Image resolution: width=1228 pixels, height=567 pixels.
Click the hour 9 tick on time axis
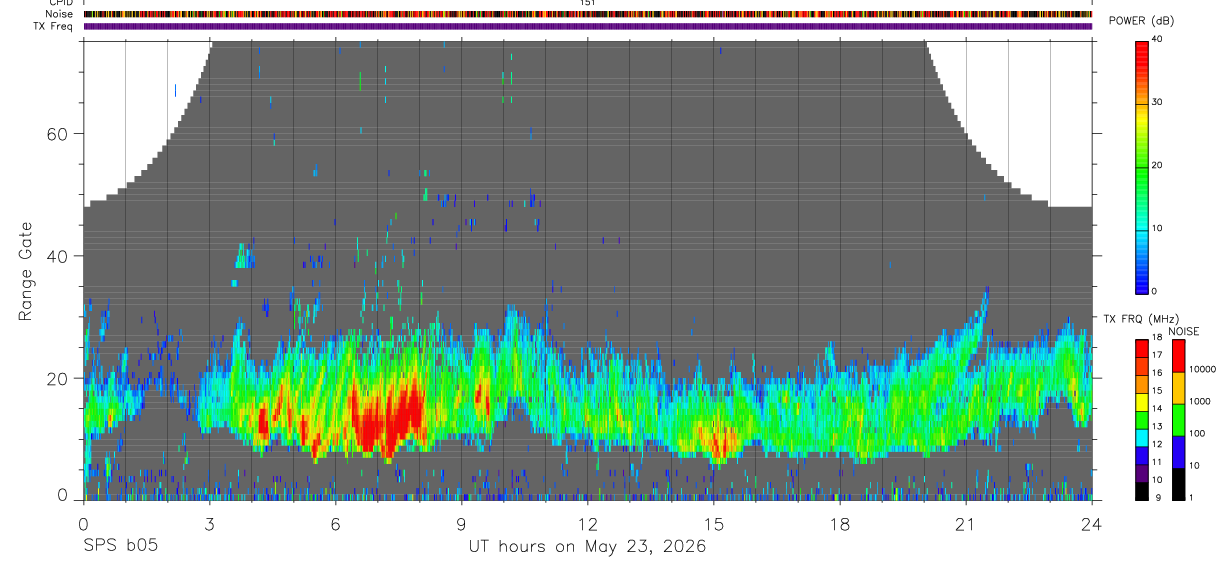click(461, 523)
